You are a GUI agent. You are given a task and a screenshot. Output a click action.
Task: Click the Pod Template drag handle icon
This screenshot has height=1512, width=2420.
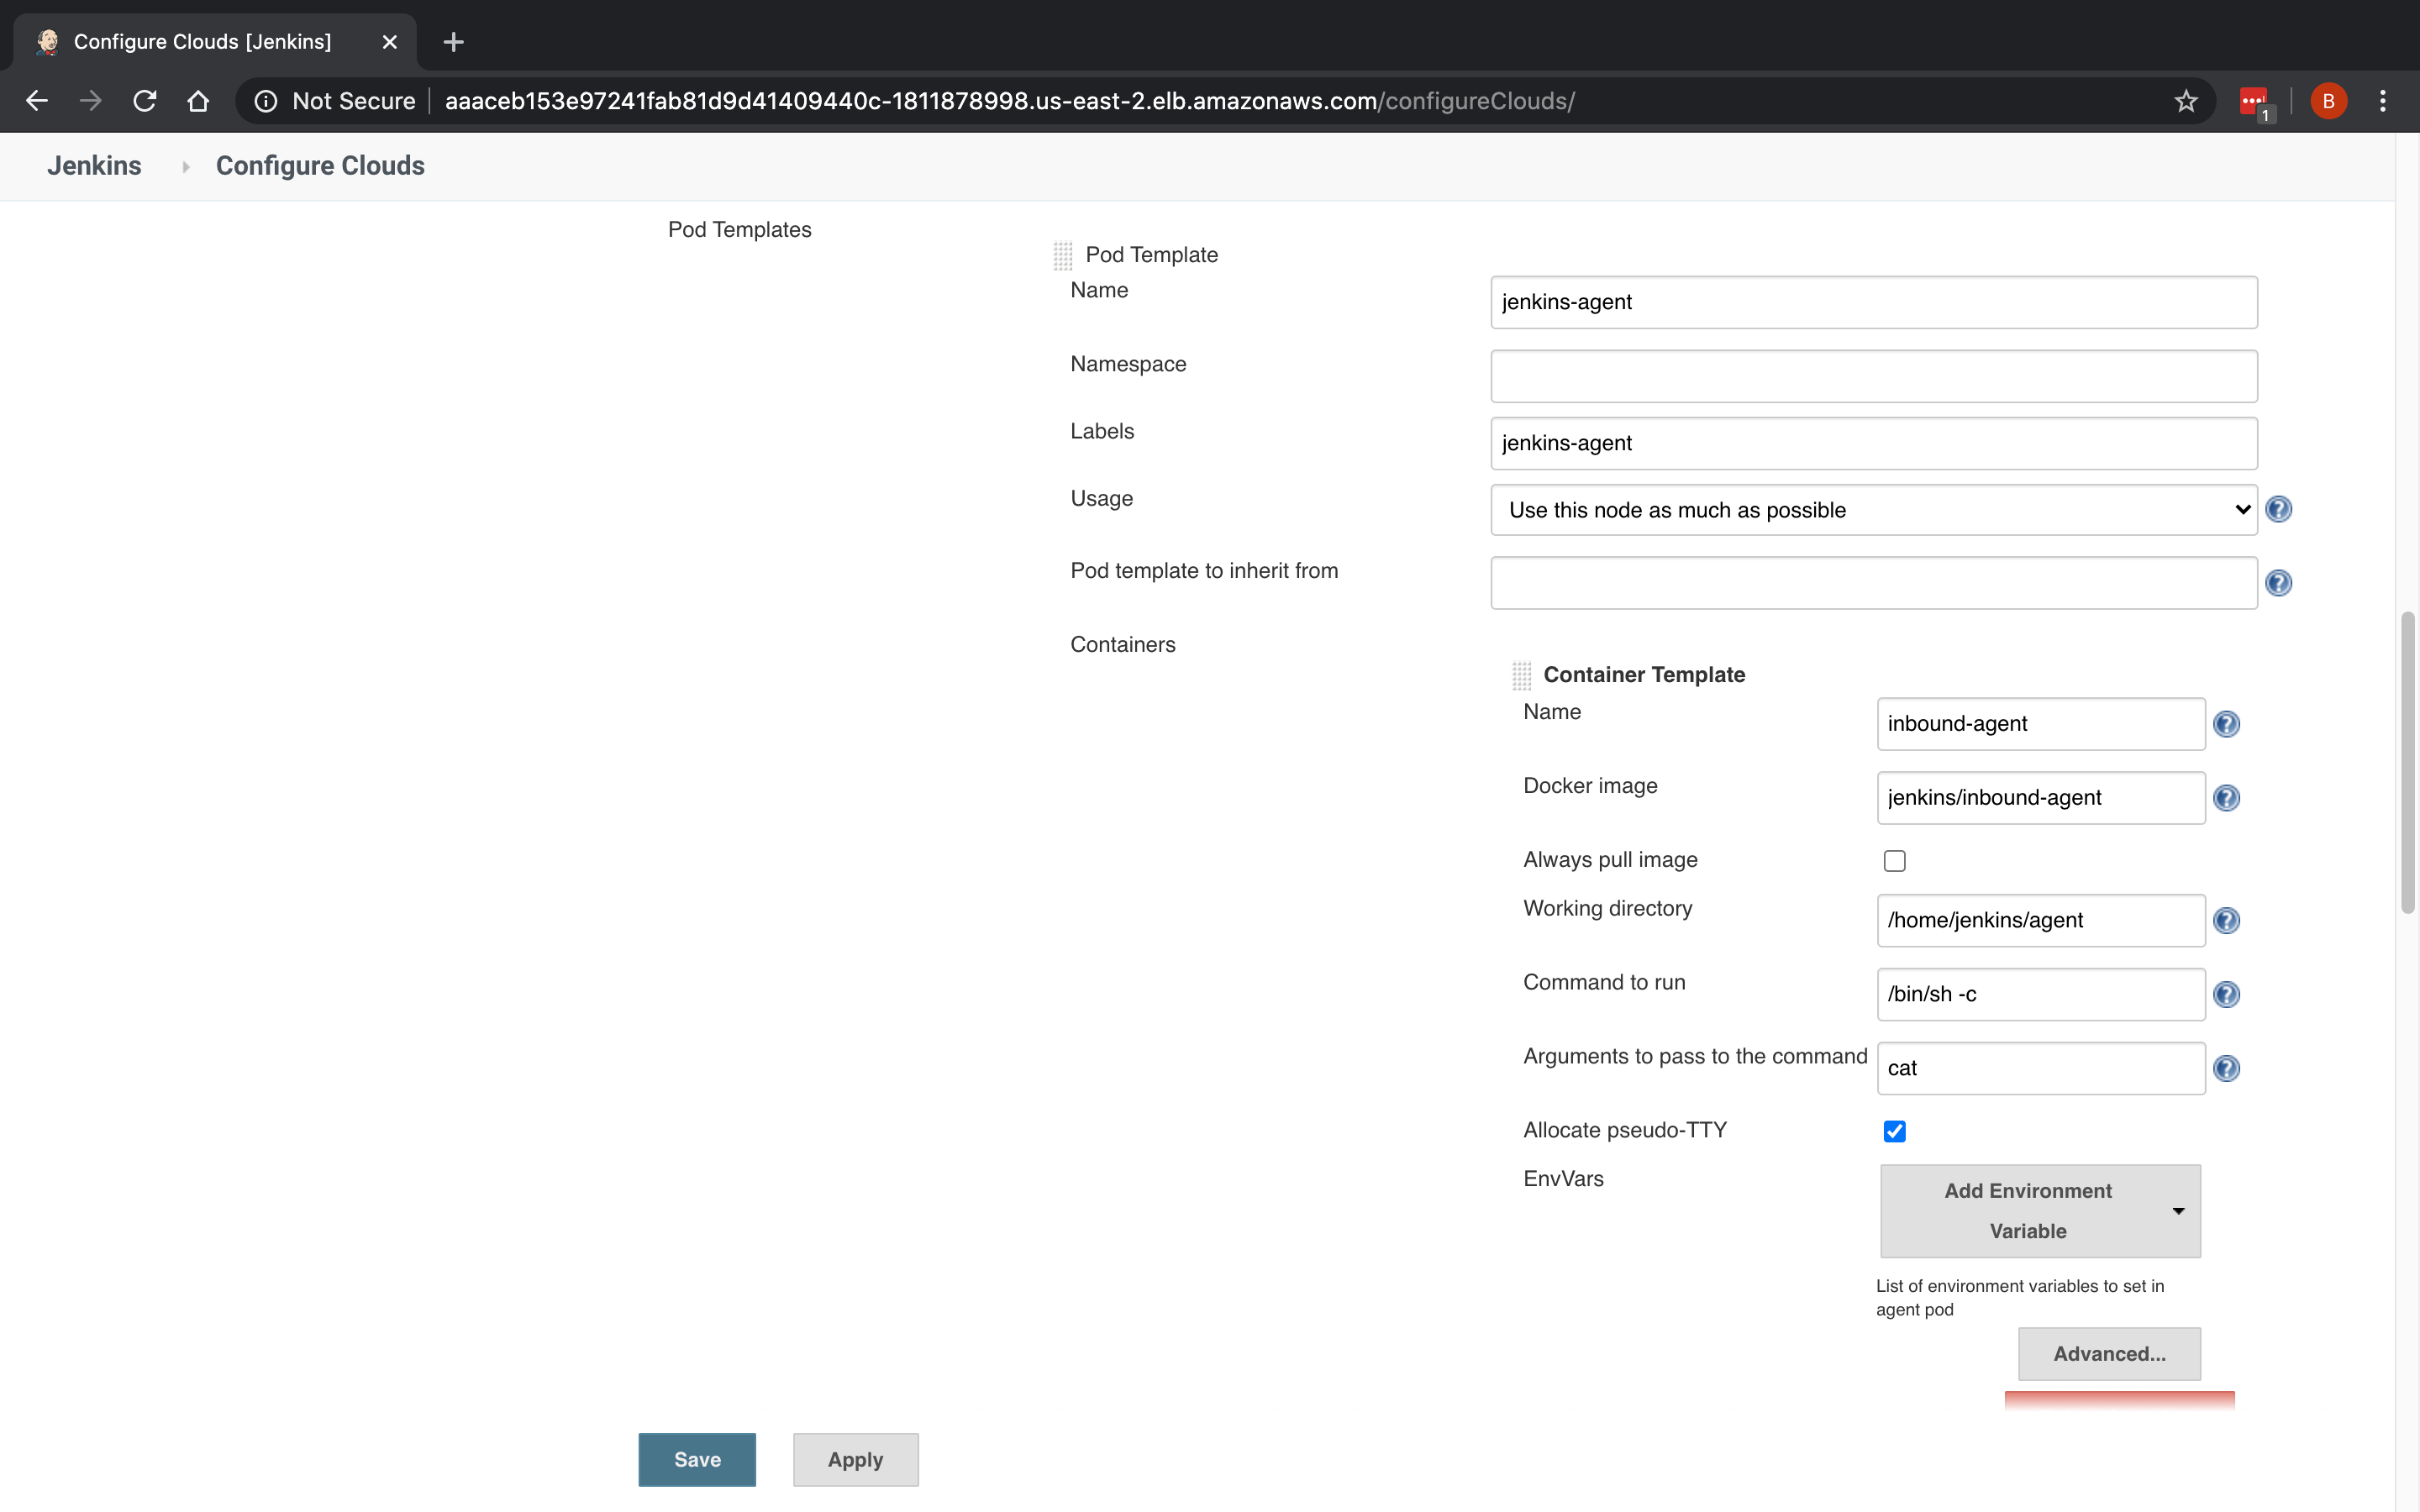coord(1061,255)
